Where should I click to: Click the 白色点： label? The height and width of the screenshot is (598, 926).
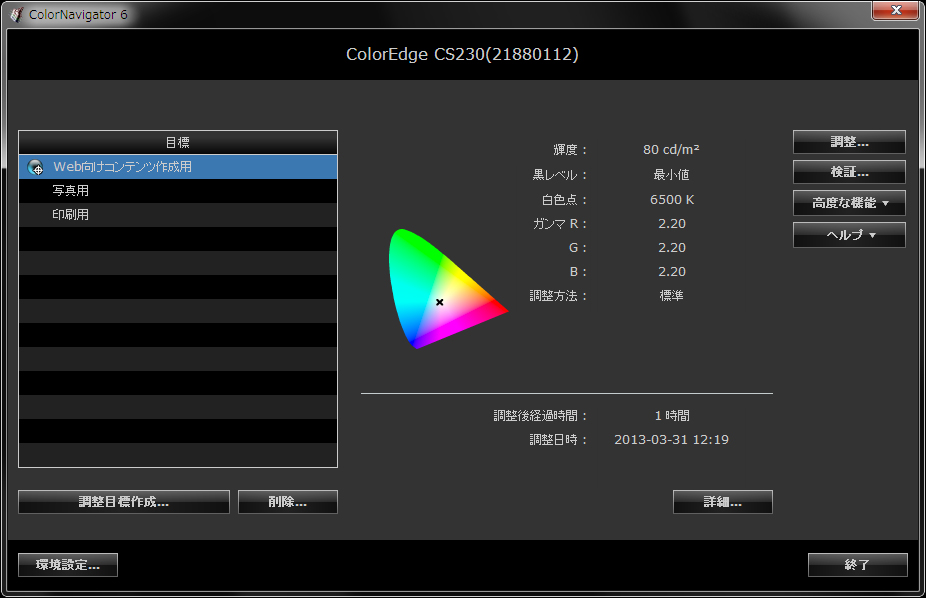pyautogui.click(x=565, y=200)
